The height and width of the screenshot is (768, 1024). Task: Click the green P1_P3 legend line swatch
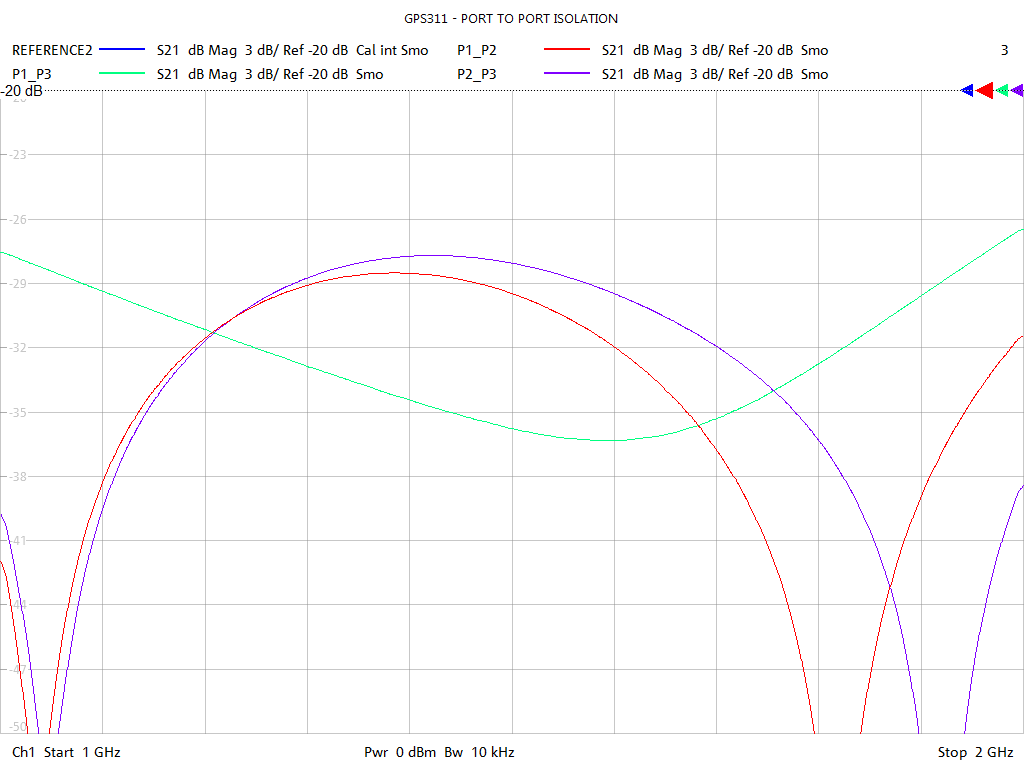(x=121, y=74)
